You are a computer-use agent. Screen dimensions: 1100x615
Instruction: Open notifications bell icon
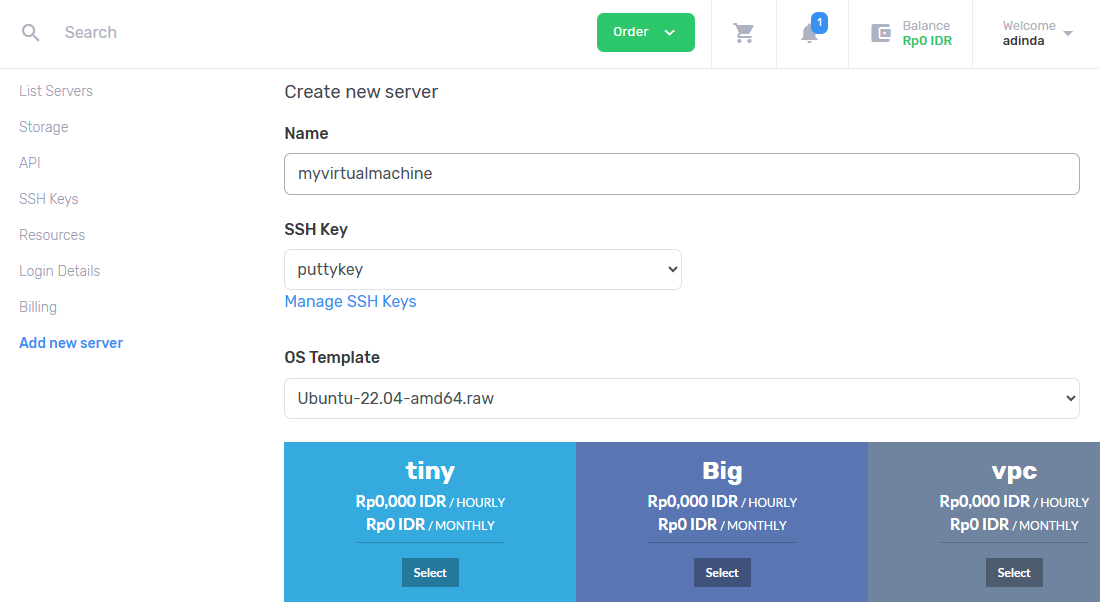pyautogui.click(x=810, y=33)
